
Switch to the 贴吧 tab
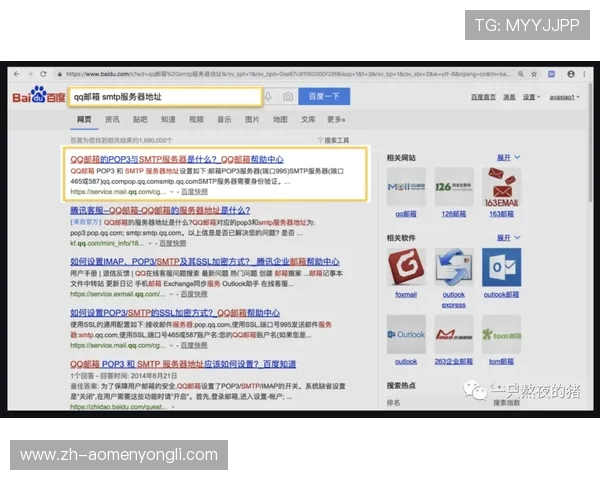140,119
